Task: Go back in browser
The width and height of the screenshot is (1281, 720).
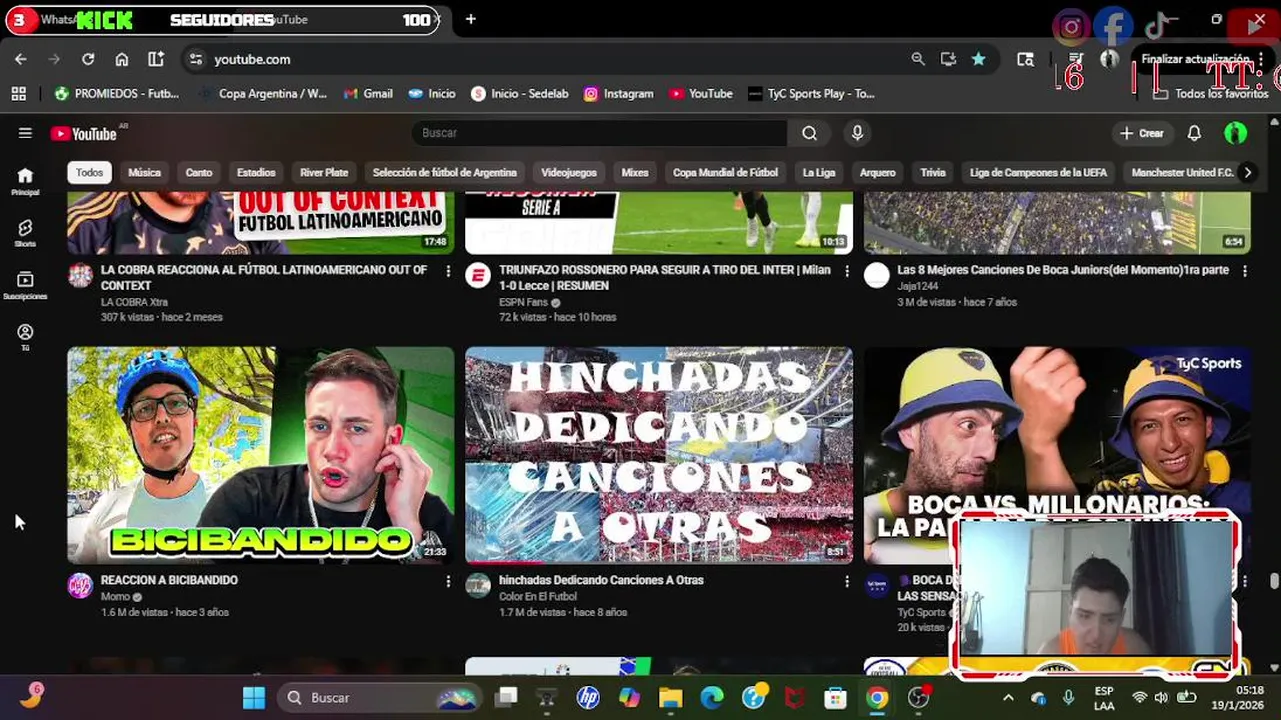Action: [21, 59]
